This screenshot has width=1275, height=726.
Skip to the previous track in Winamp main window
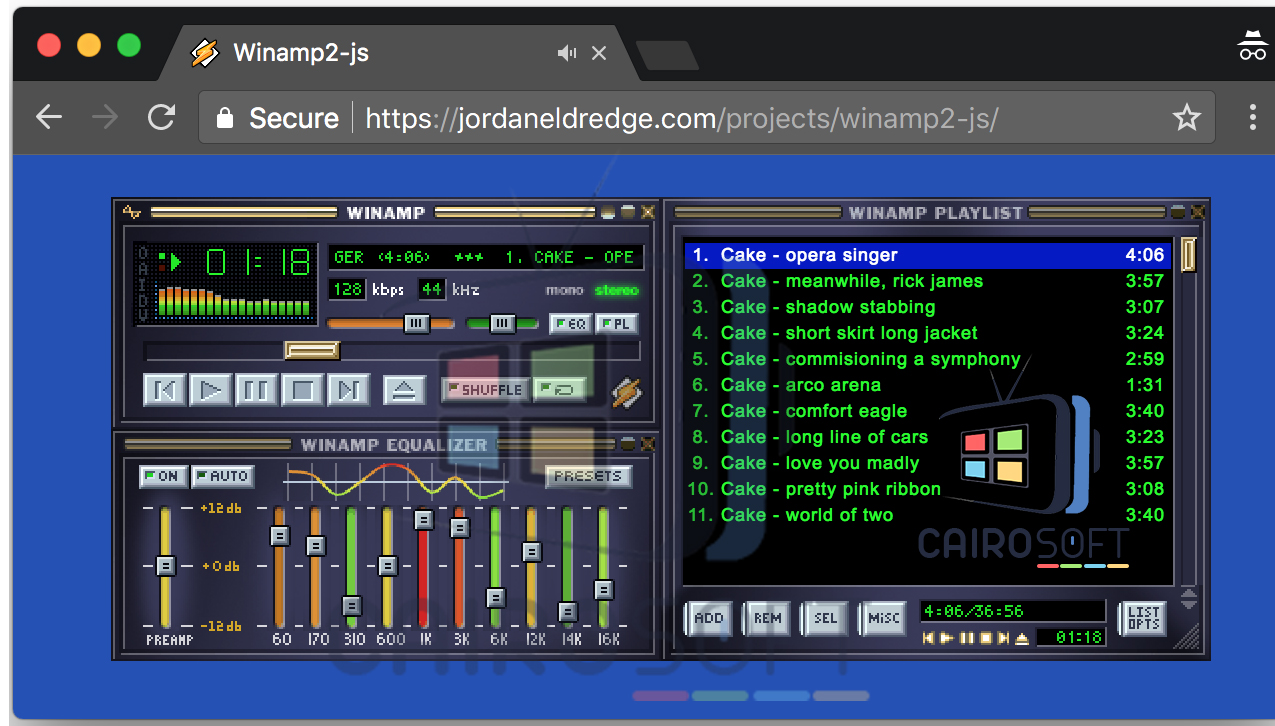pos(165,390)
